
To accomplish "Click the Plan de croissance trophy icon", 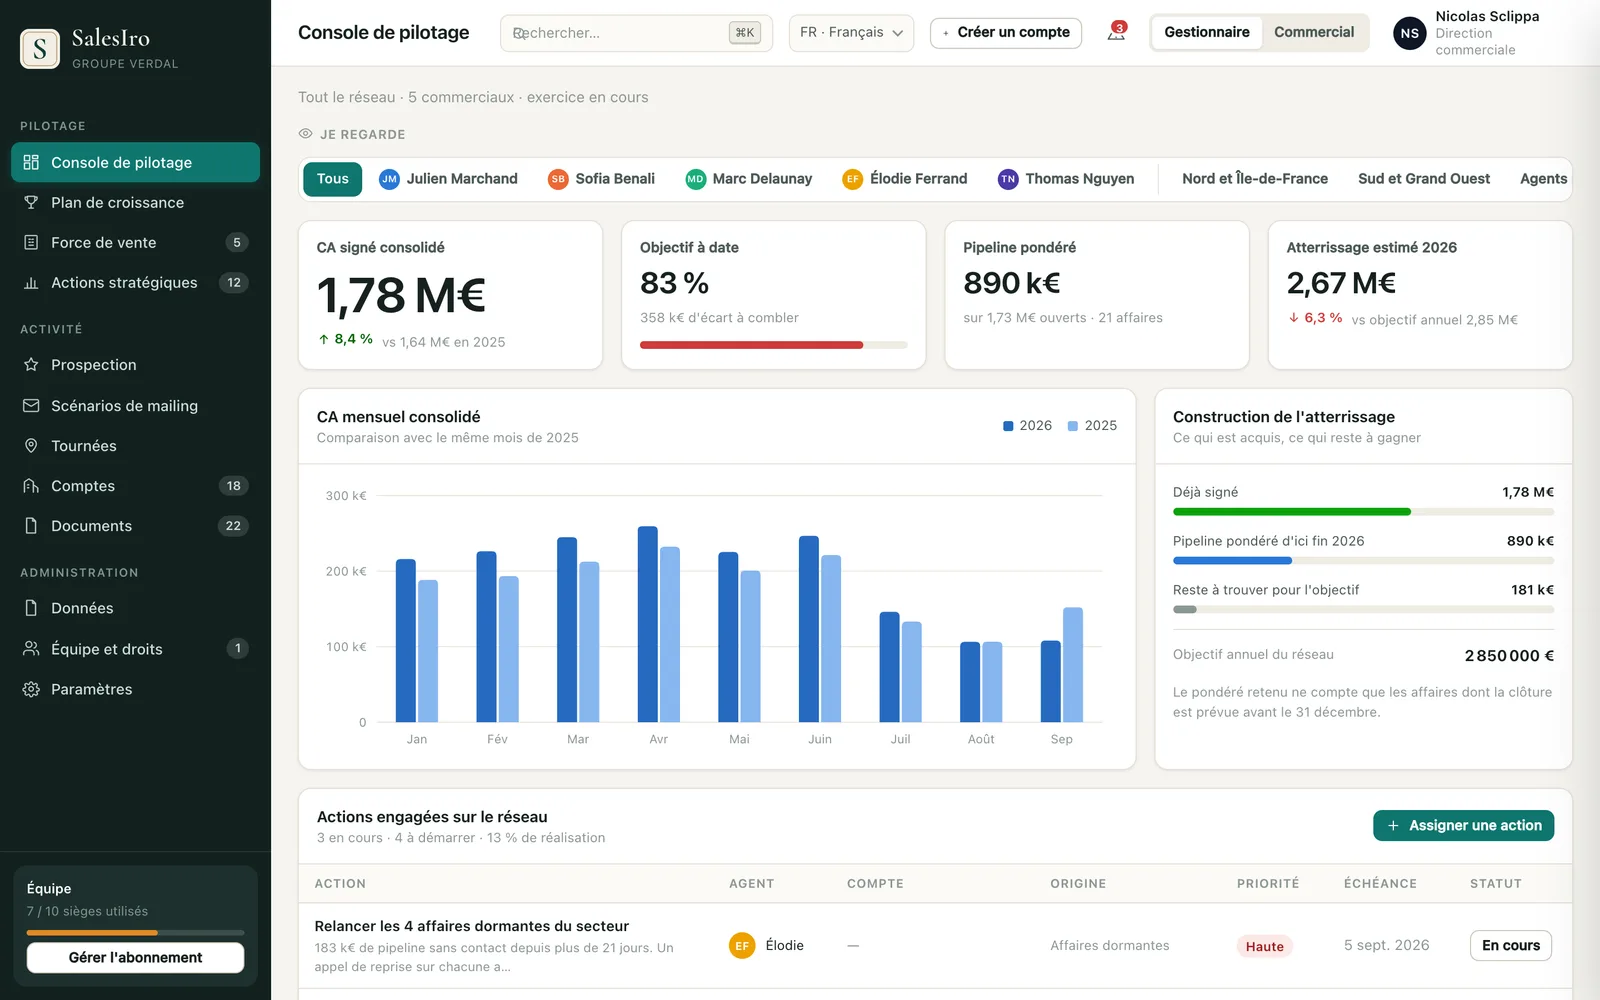I will coord(31,202).
